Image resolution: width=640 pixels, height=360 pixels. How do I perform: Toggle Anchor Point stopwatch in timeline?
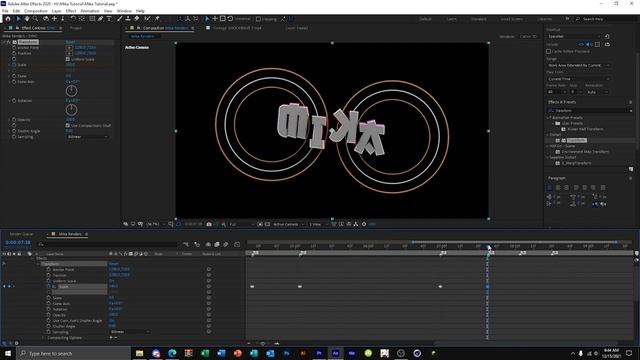(49, 269)
